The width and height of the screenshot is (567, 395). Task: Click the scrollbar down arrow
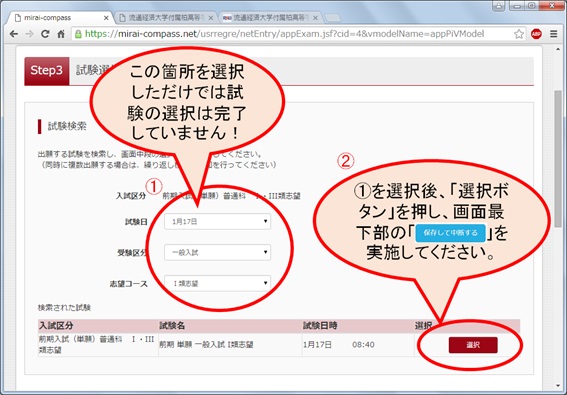point(559,386)
